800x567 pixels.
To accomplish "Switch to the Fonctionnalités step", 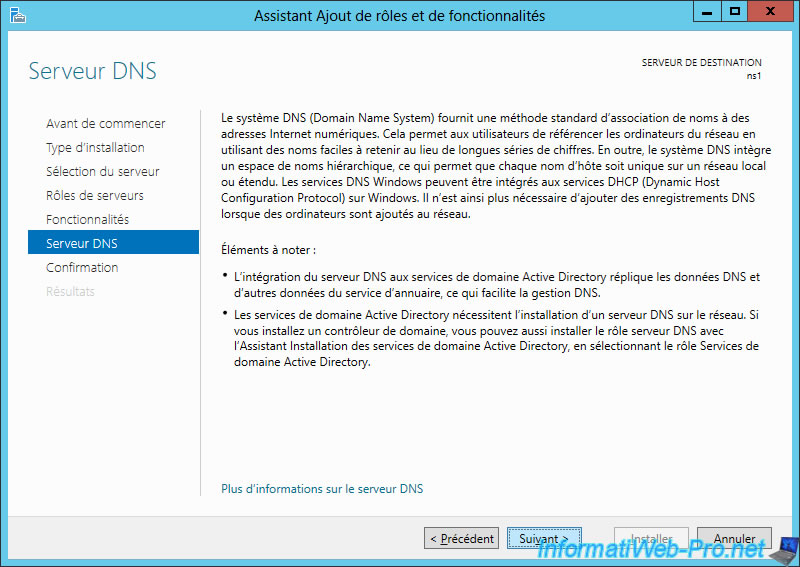I will [x=87, y=219].
